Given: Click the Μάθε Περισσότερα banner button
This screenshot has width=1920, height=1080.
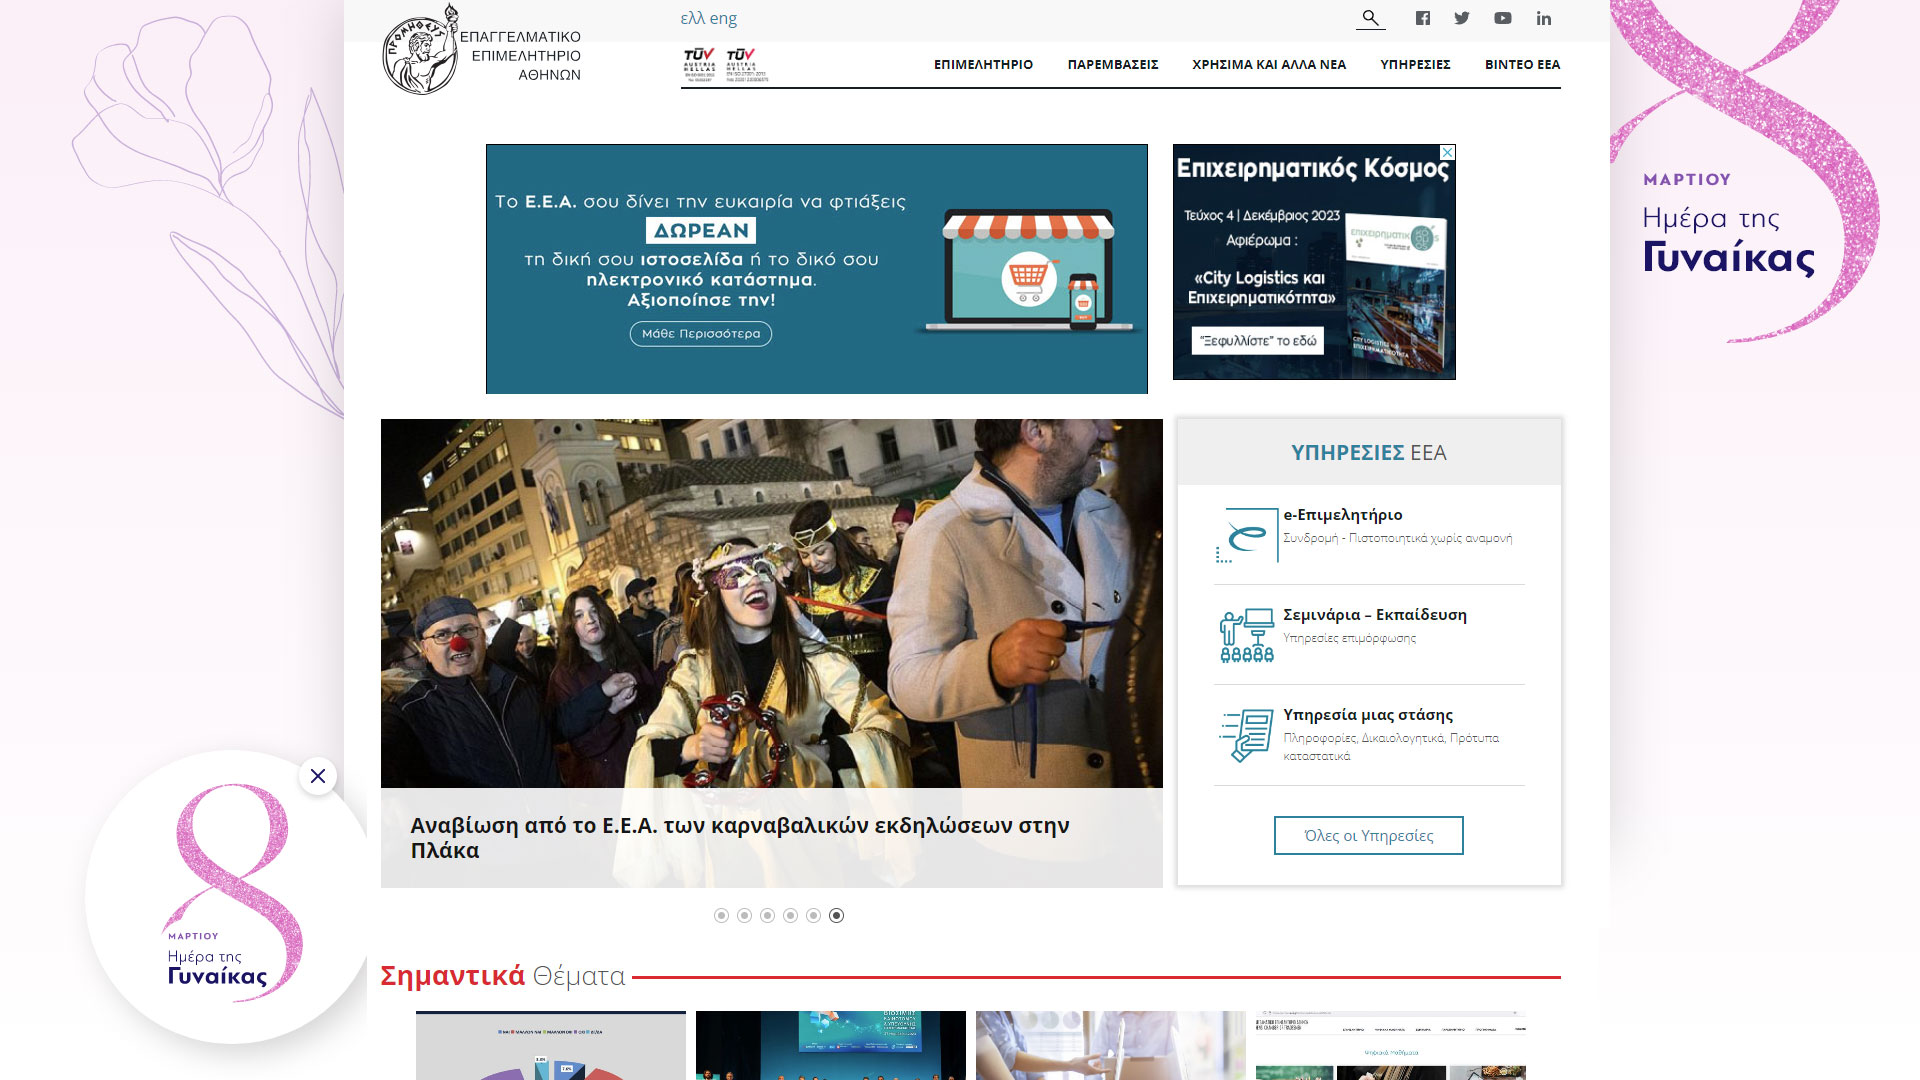Looking at the screenshot, I should [x=700, y=334].
